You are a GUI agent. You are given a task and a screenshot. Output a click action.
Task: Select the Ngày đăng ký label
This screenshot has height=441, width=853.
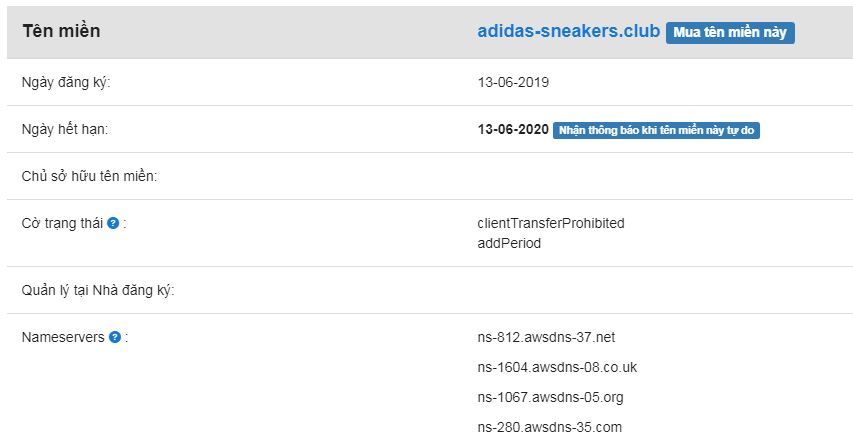[66, 82]
